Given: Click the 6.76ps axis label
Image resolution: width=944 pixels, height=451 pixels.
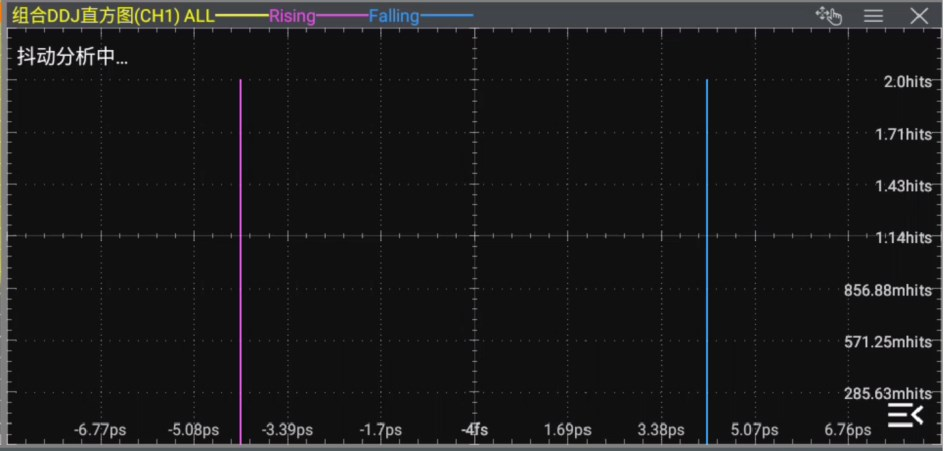Looking at the screenshot, I should point(848,430).
